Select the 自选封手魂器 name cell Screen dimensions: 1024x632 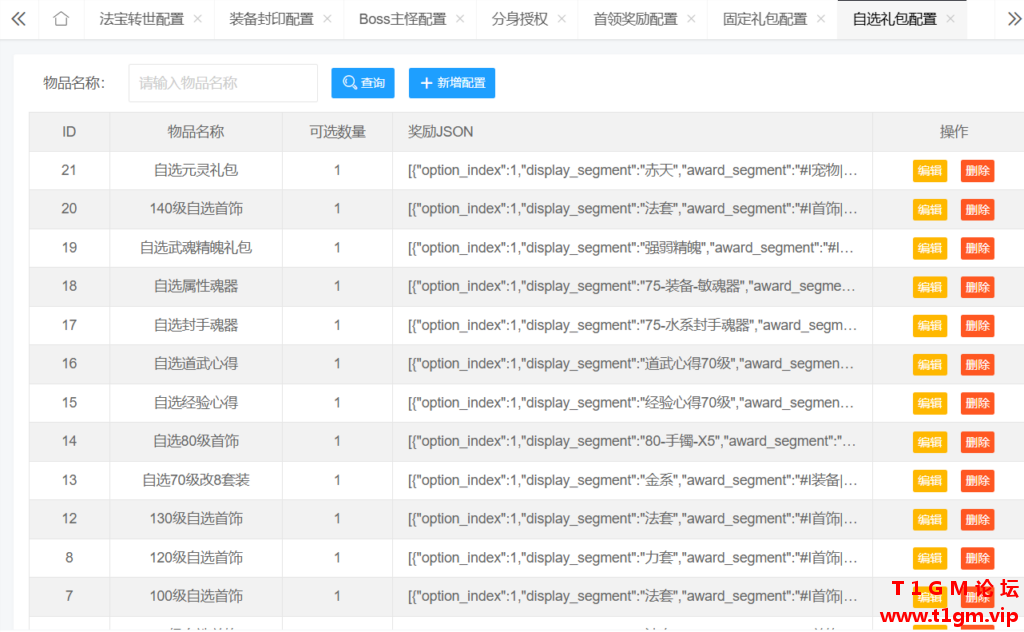[196, 325]
